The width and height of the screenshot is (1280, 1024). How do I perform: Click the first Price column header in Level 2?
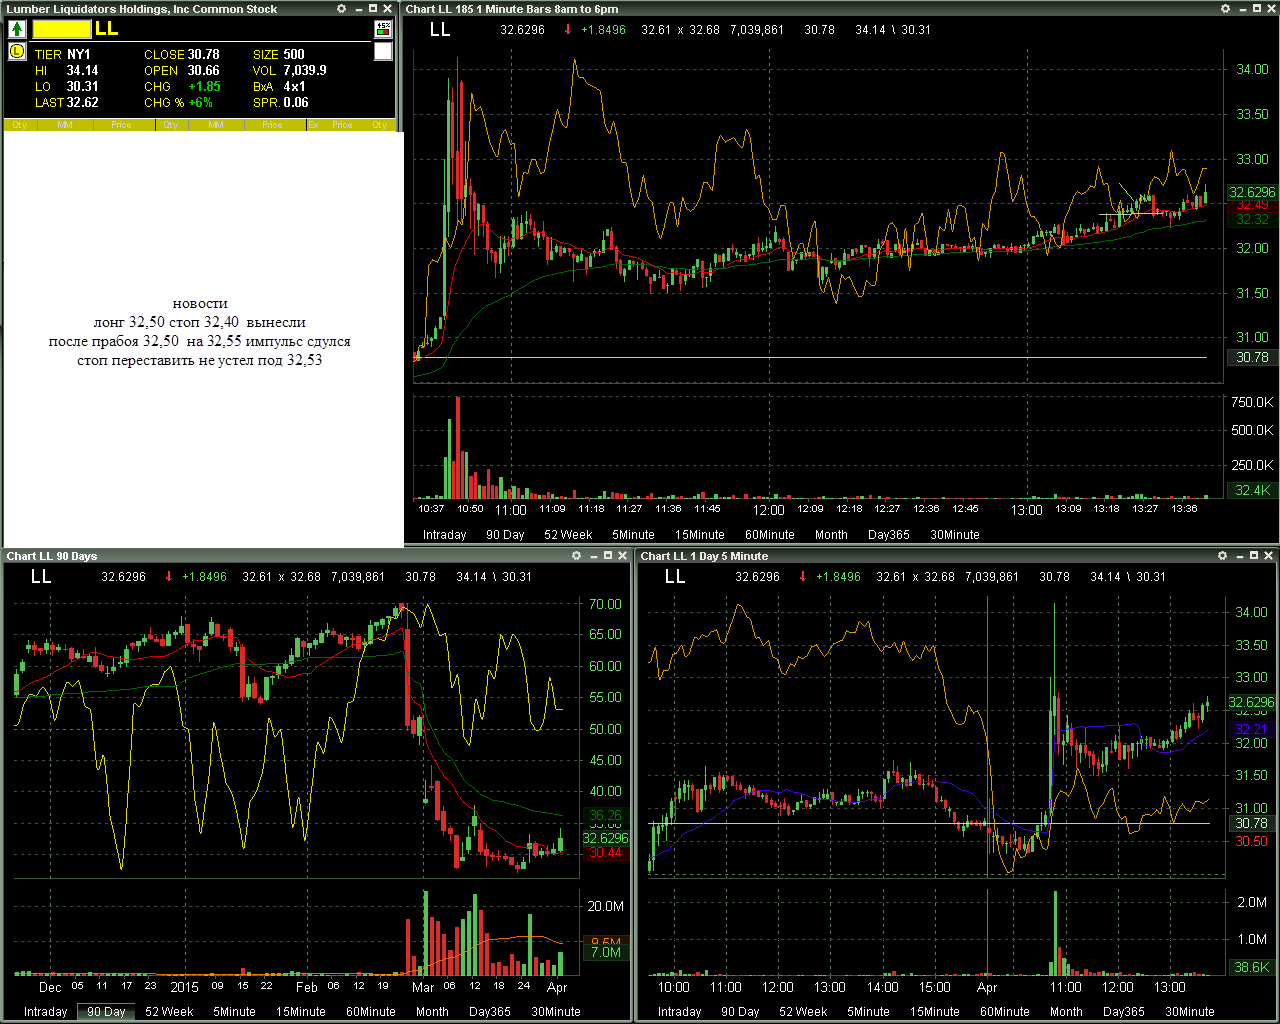(121, 125)
